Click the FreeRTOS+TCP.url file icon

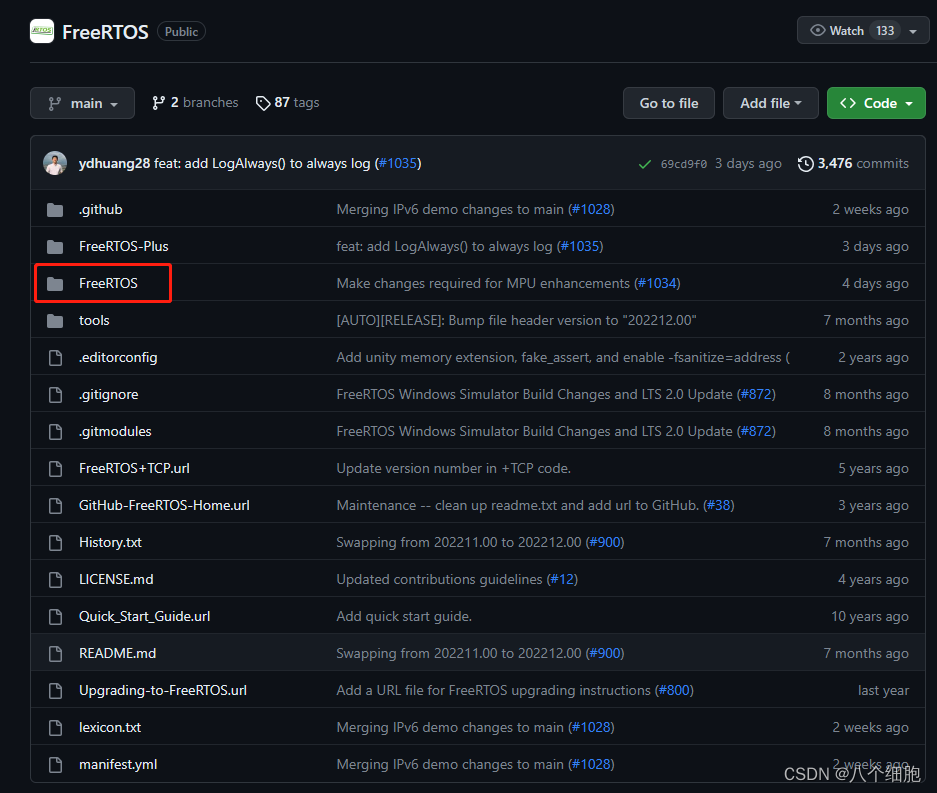point(55,469)
